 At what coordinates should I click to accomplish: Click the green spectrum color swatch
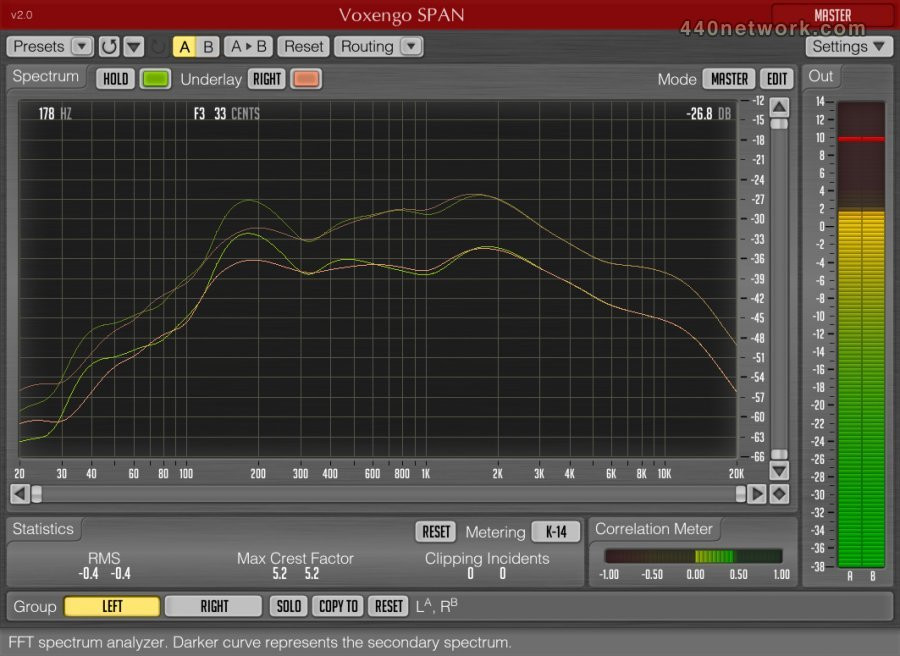click(x=156, y=79)
